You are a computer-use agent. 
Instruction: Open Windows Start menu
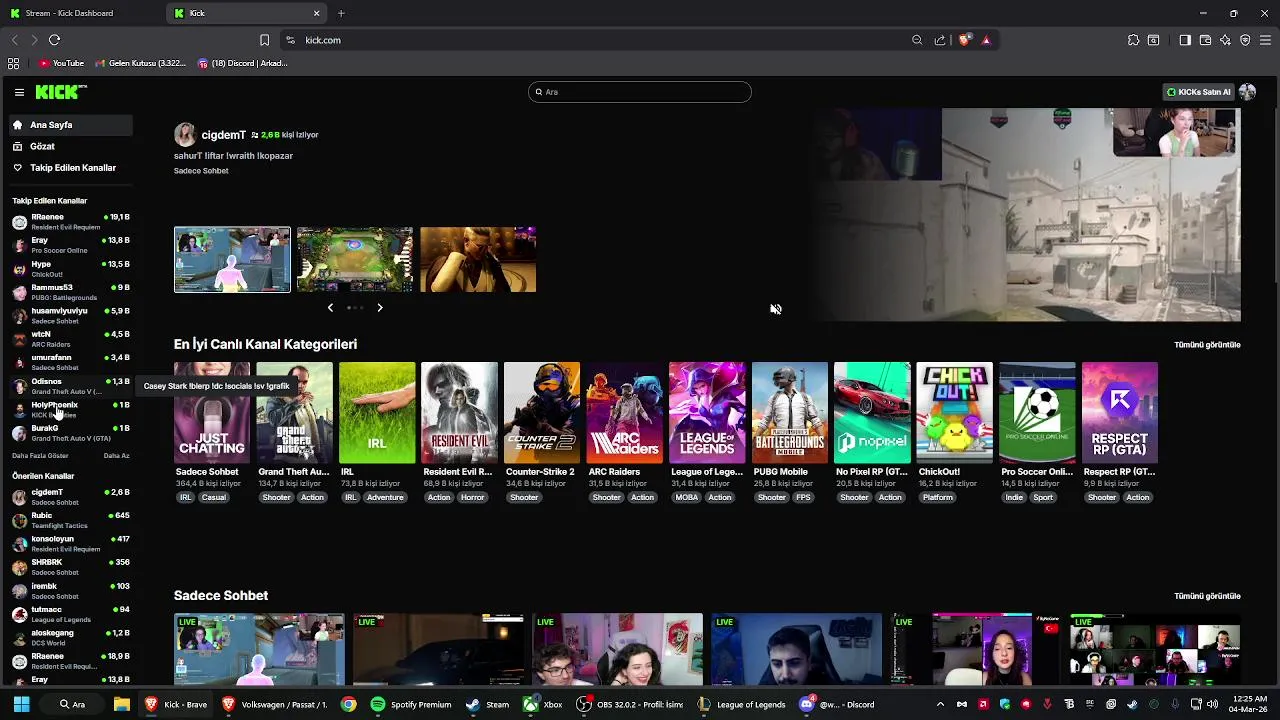21,705
